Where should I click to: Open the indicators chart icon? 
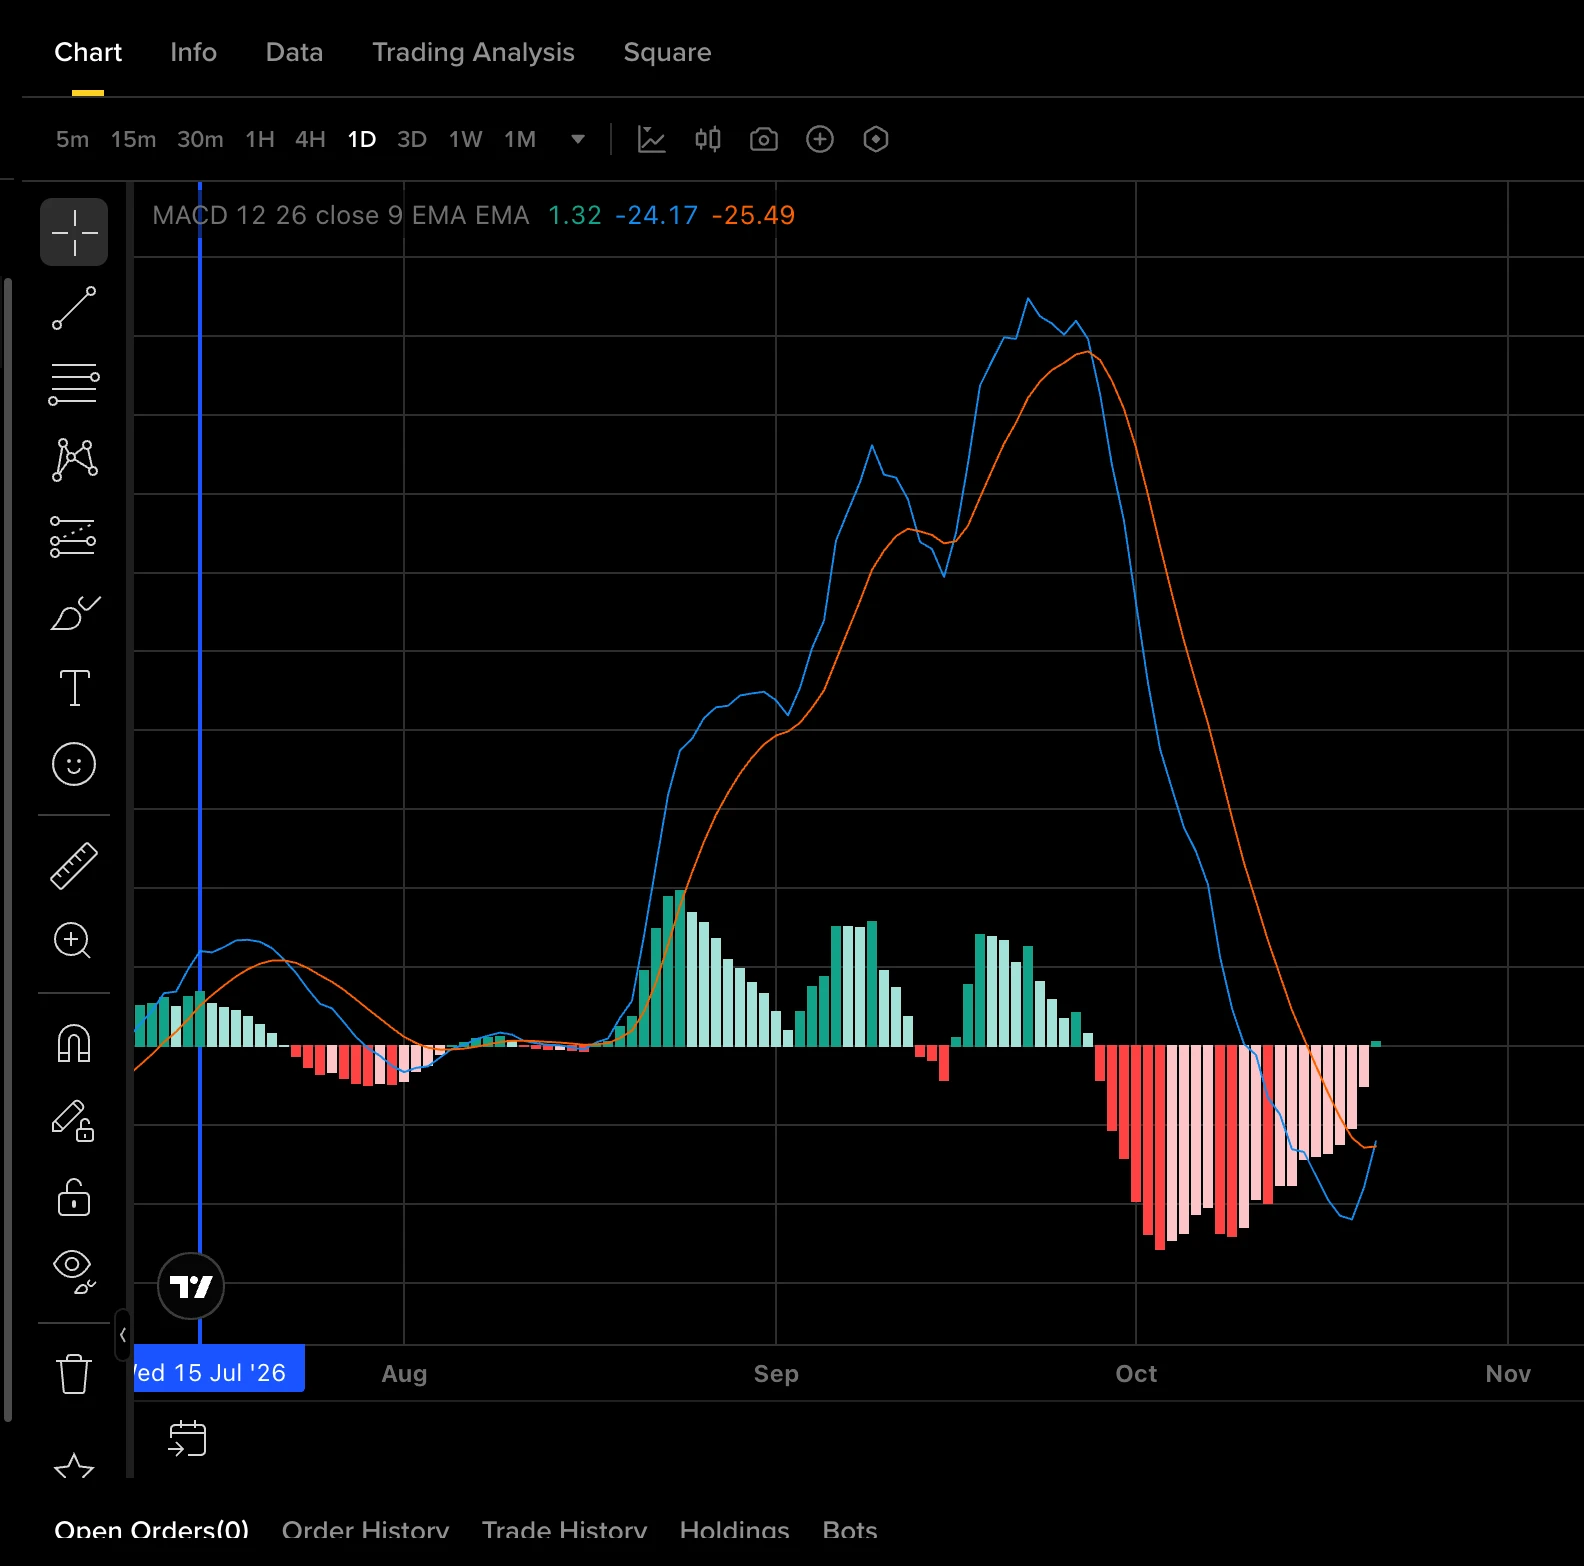(x=652, y=139)
